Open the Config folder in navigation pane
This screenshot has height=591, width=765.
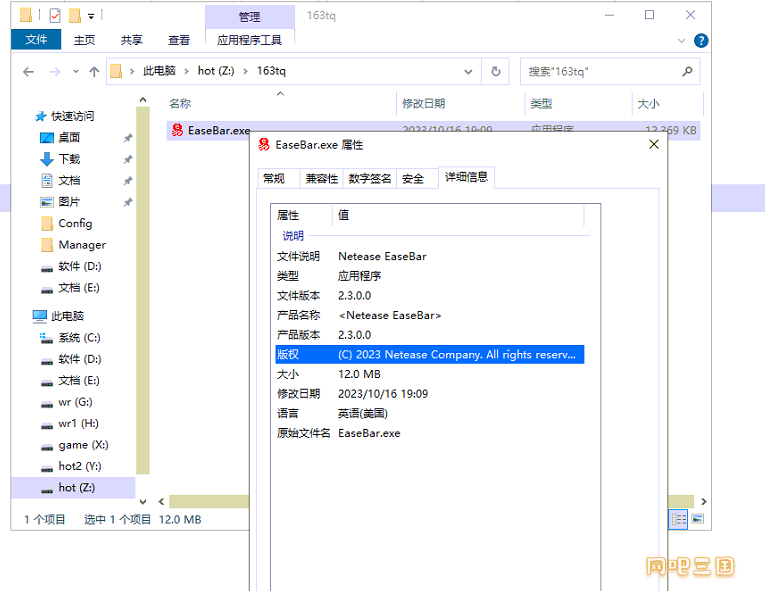[75, 224]
